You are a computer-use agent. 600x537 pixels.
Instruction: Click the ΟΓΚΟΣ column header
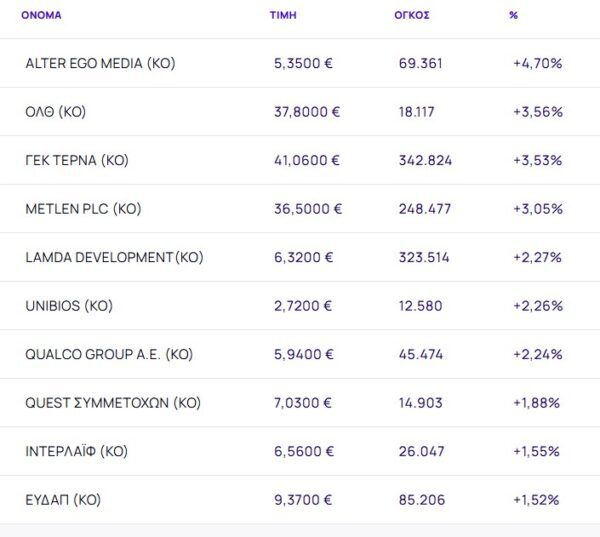pyautogui.click(x=412, y=15)
